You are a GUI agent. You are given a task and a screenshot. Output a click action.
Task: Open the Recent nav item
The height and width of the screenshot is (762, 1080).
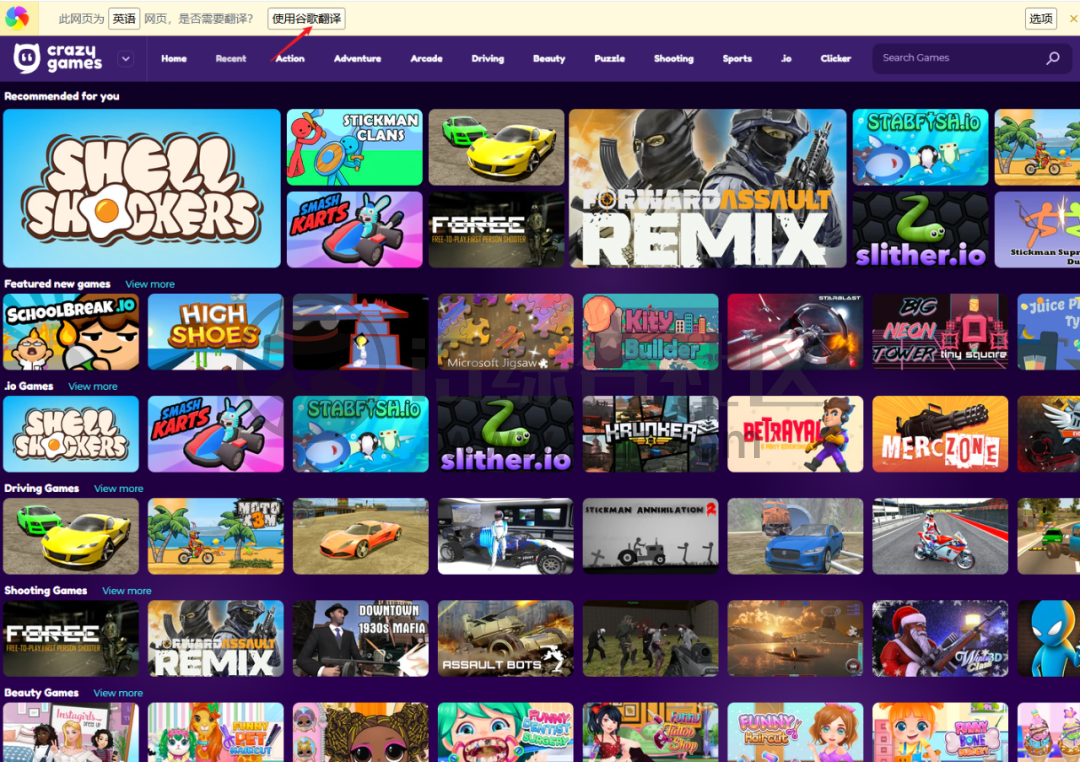pos(231,59)
